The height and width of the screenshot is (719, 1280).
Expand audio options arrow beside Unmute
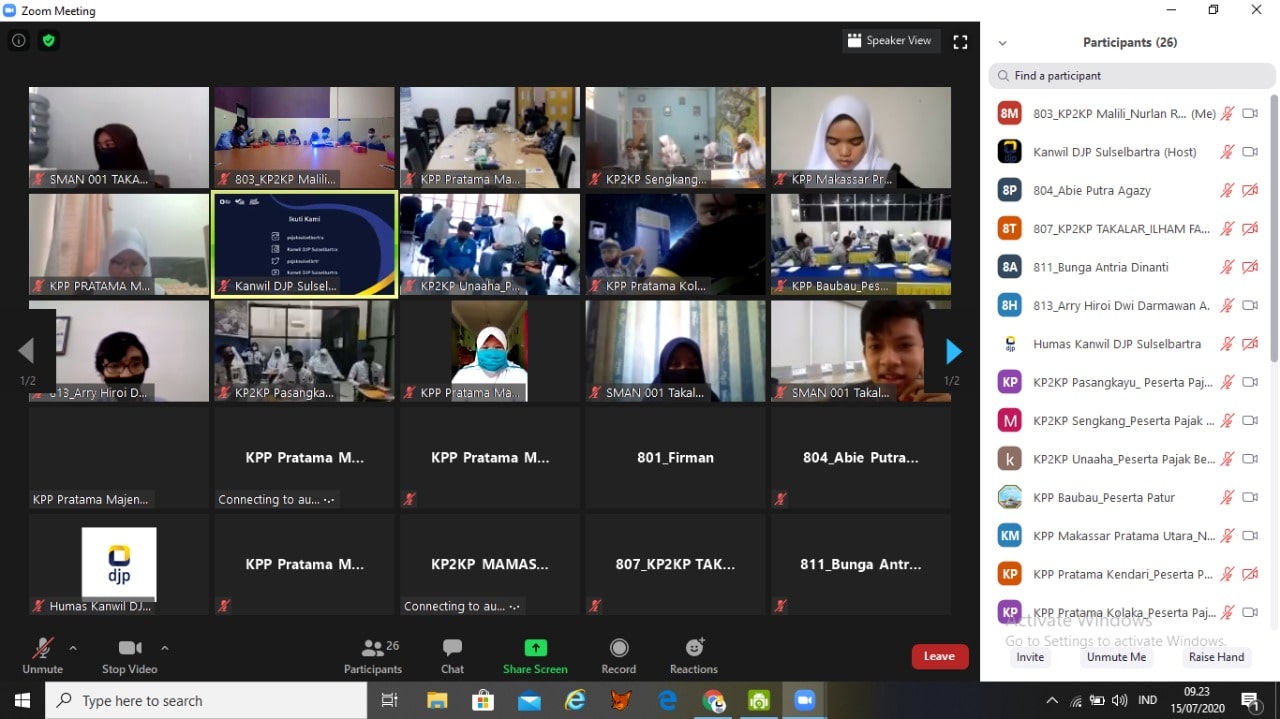click(73, 647)
